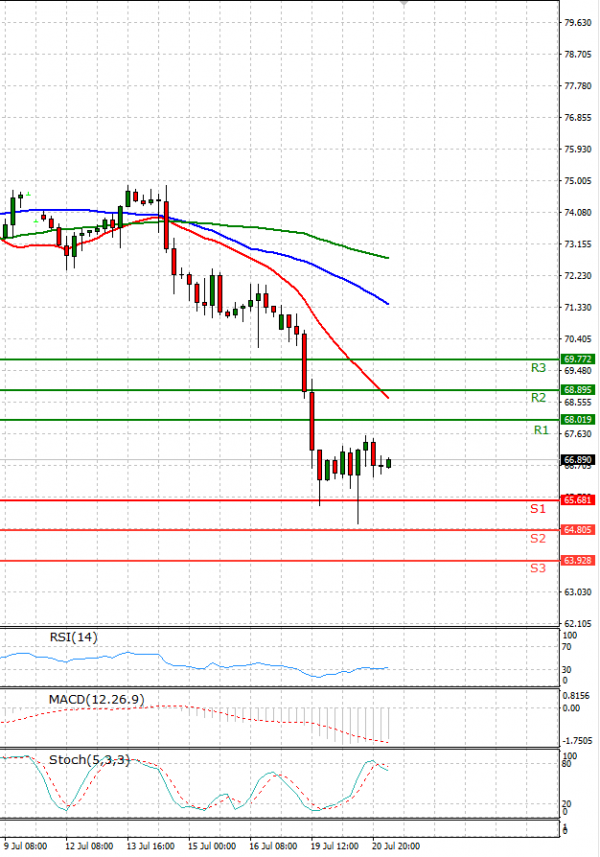The height and width of the screenshot is (857, 600).
Task: Click the MACD(12.26.9) indicator label
Action: pyautogui.click(x=96, y=700)
